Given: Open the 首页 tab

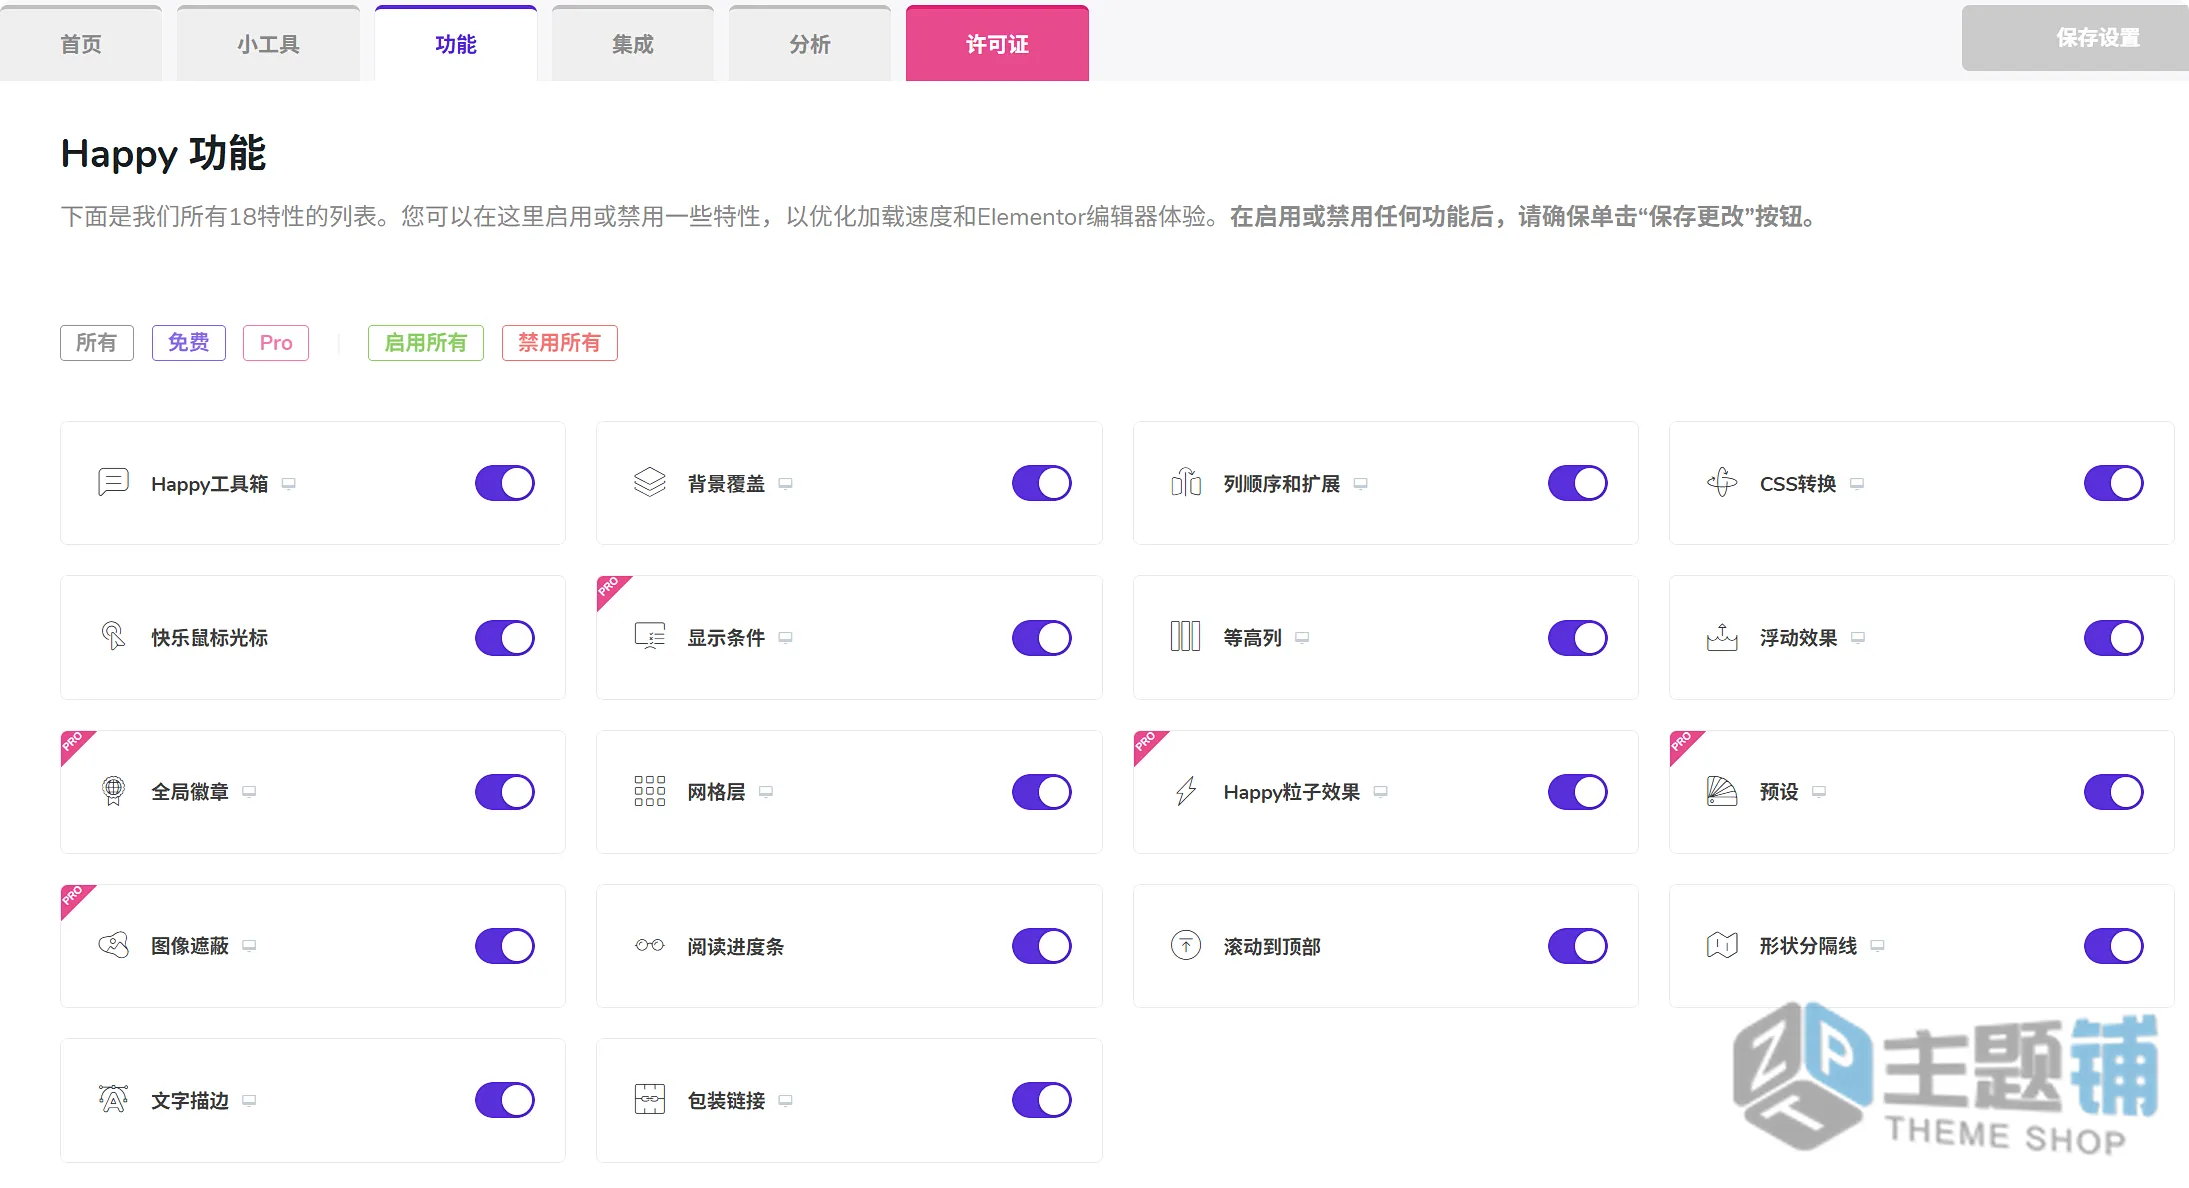Looking at the screenshot, I should pyautogui.click(x=81, y=43).
